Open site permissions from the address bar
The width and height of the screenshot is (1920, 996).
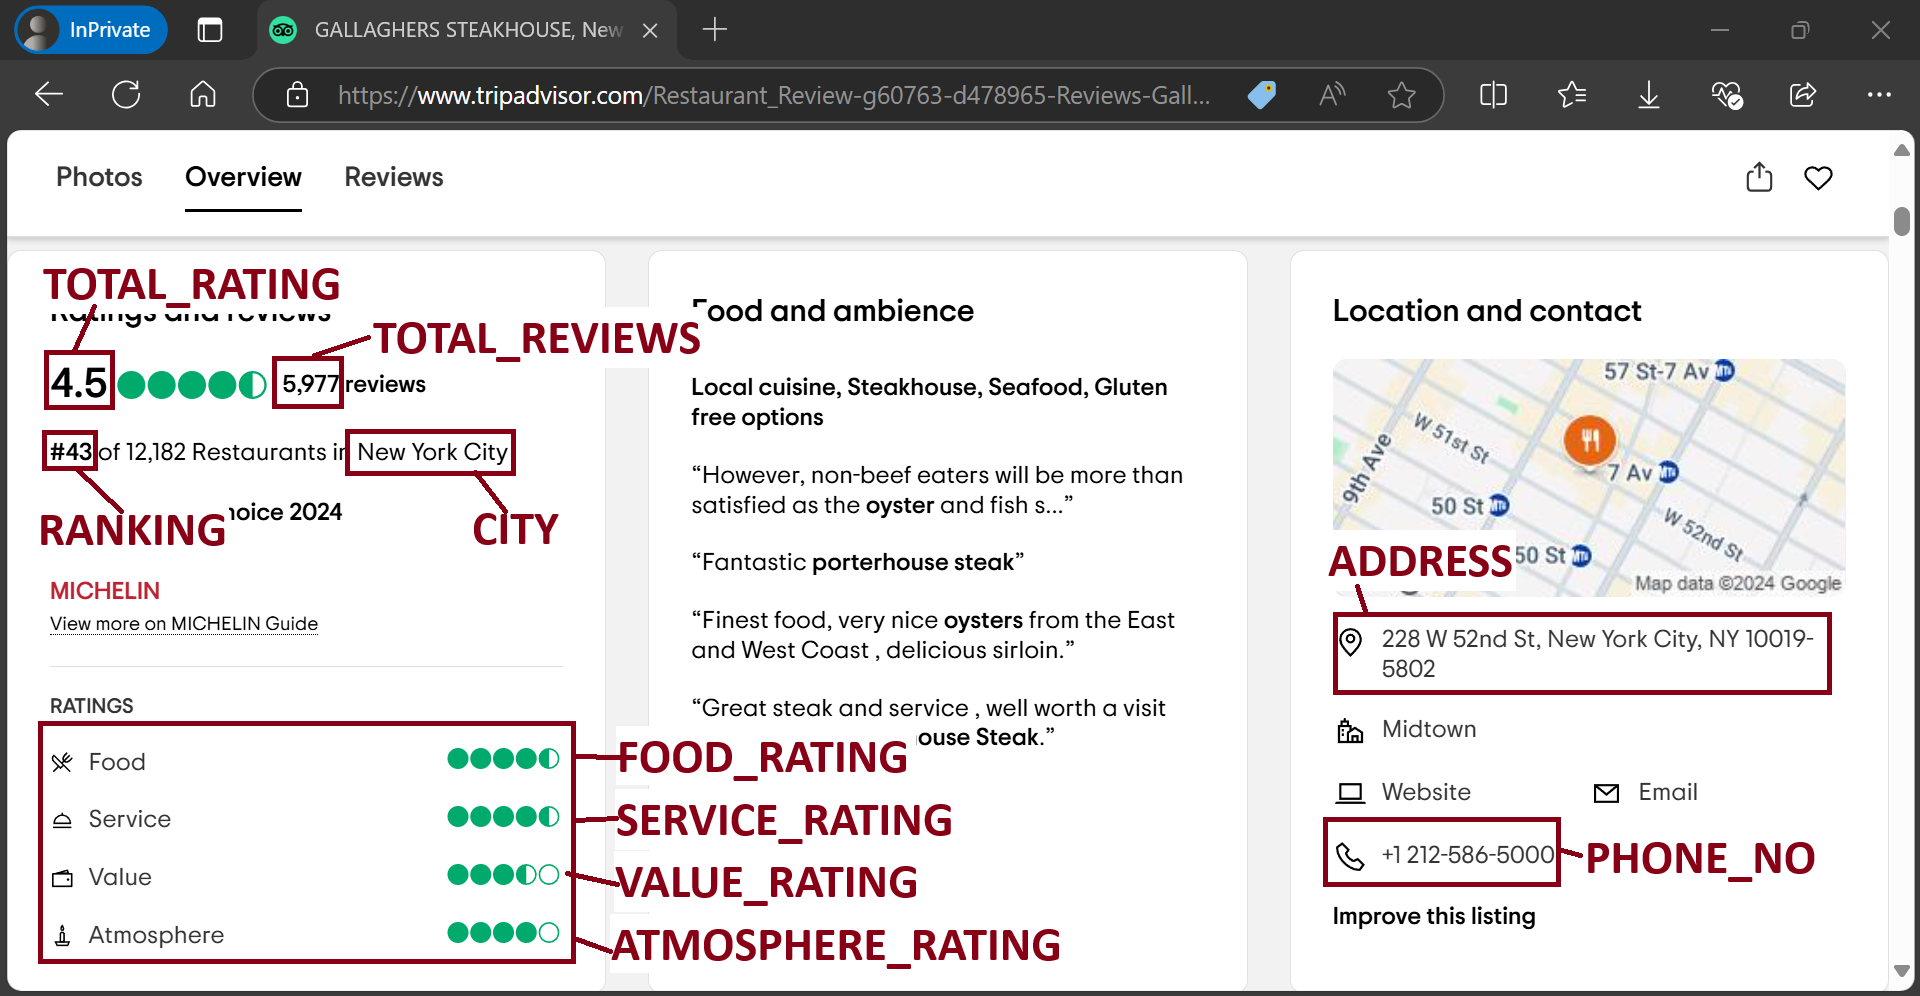click(x=297, y=95)
